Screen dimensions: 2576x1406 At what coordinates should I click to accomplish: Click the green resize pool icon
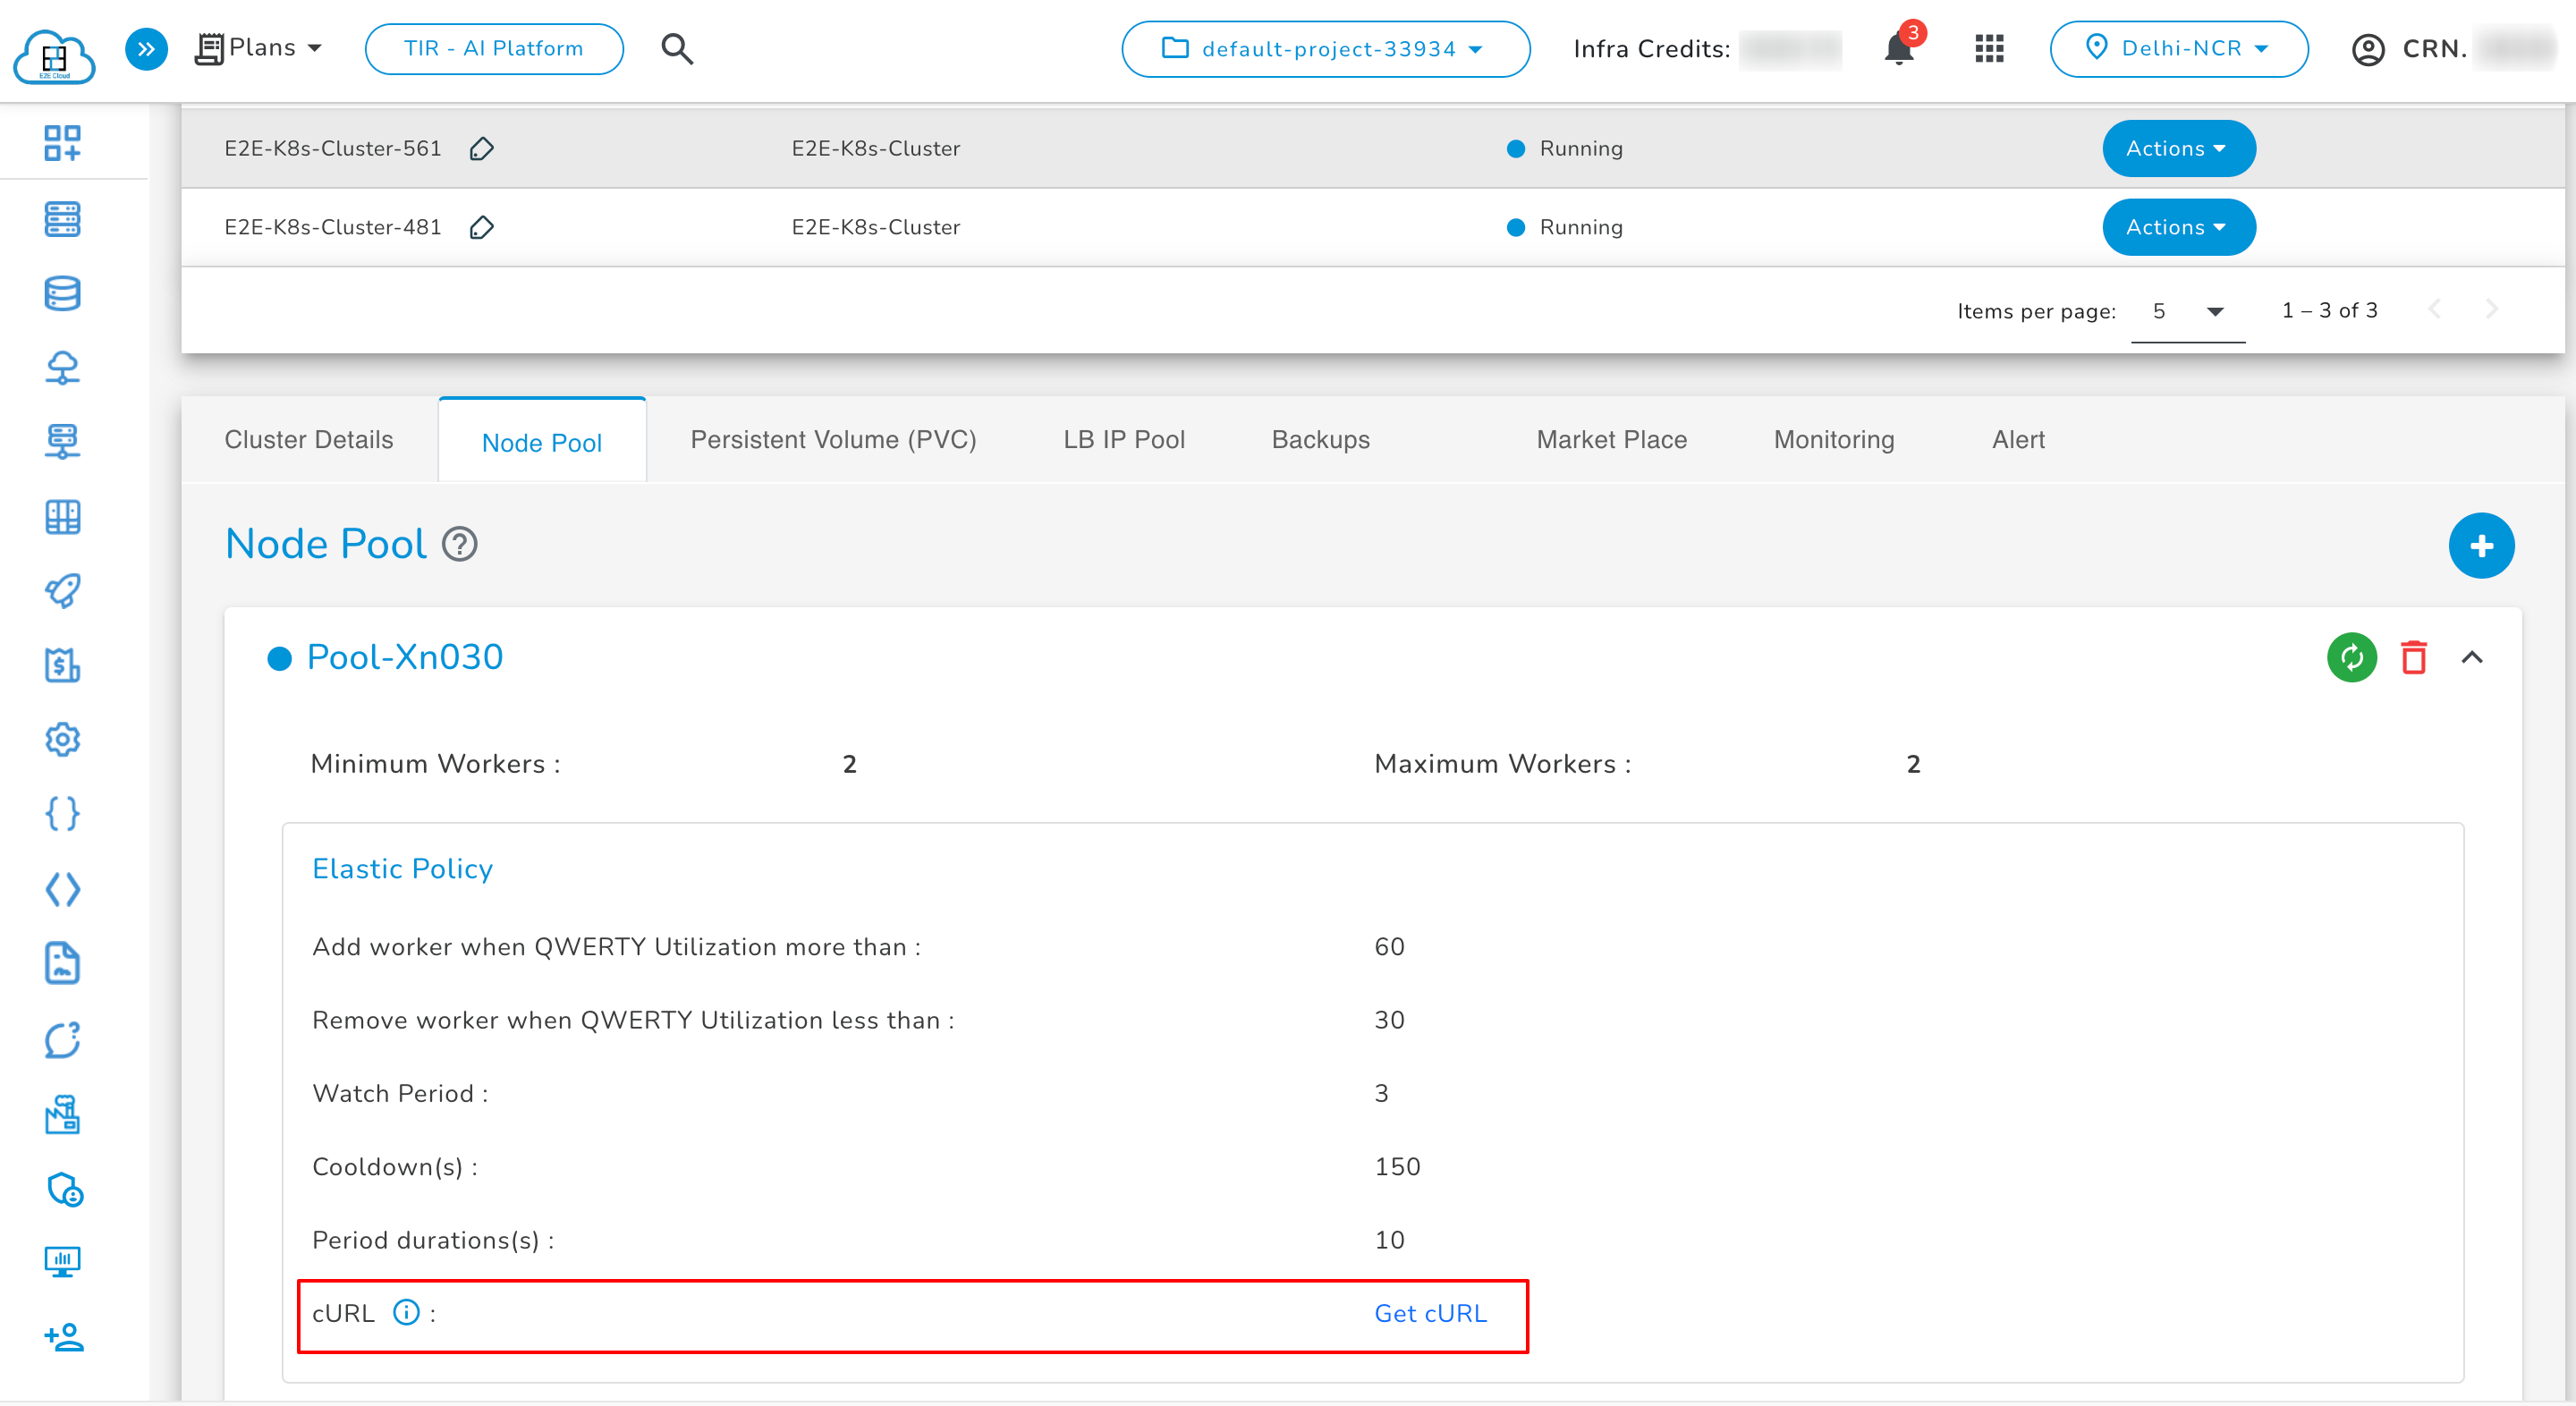pyautogui.click(x=2351, y=658)
